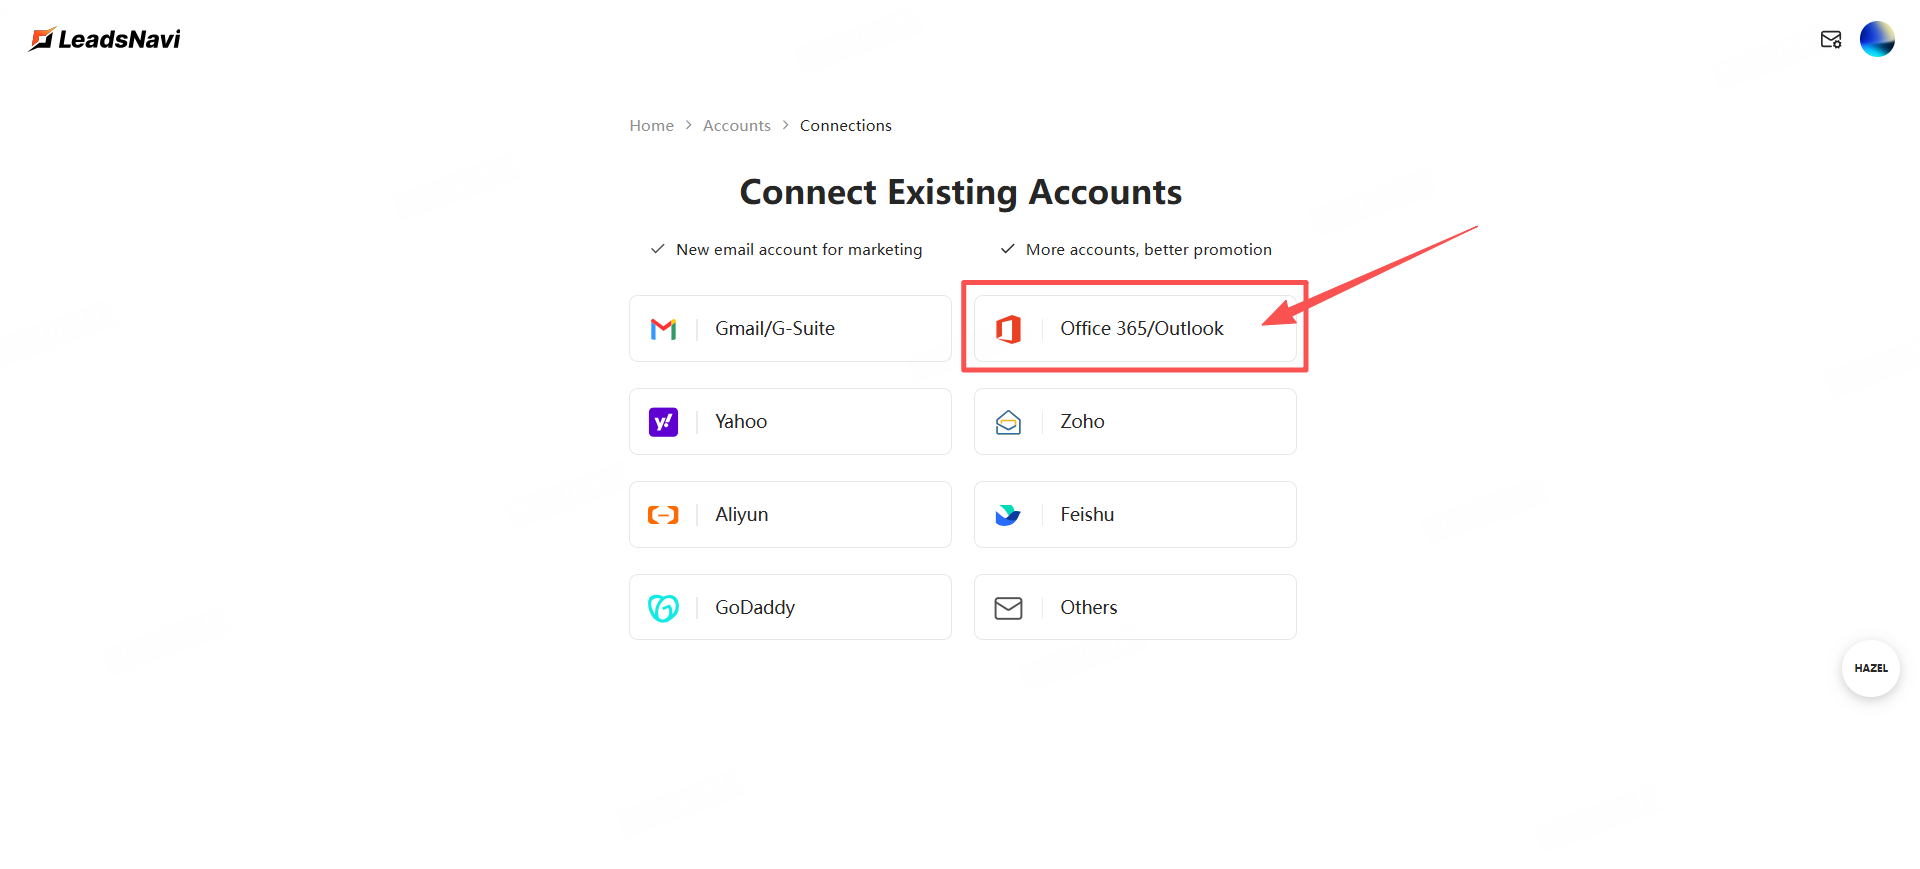
Task: Select the Yahoo account option
Action: pyautogui.click(x=790, y=422)
